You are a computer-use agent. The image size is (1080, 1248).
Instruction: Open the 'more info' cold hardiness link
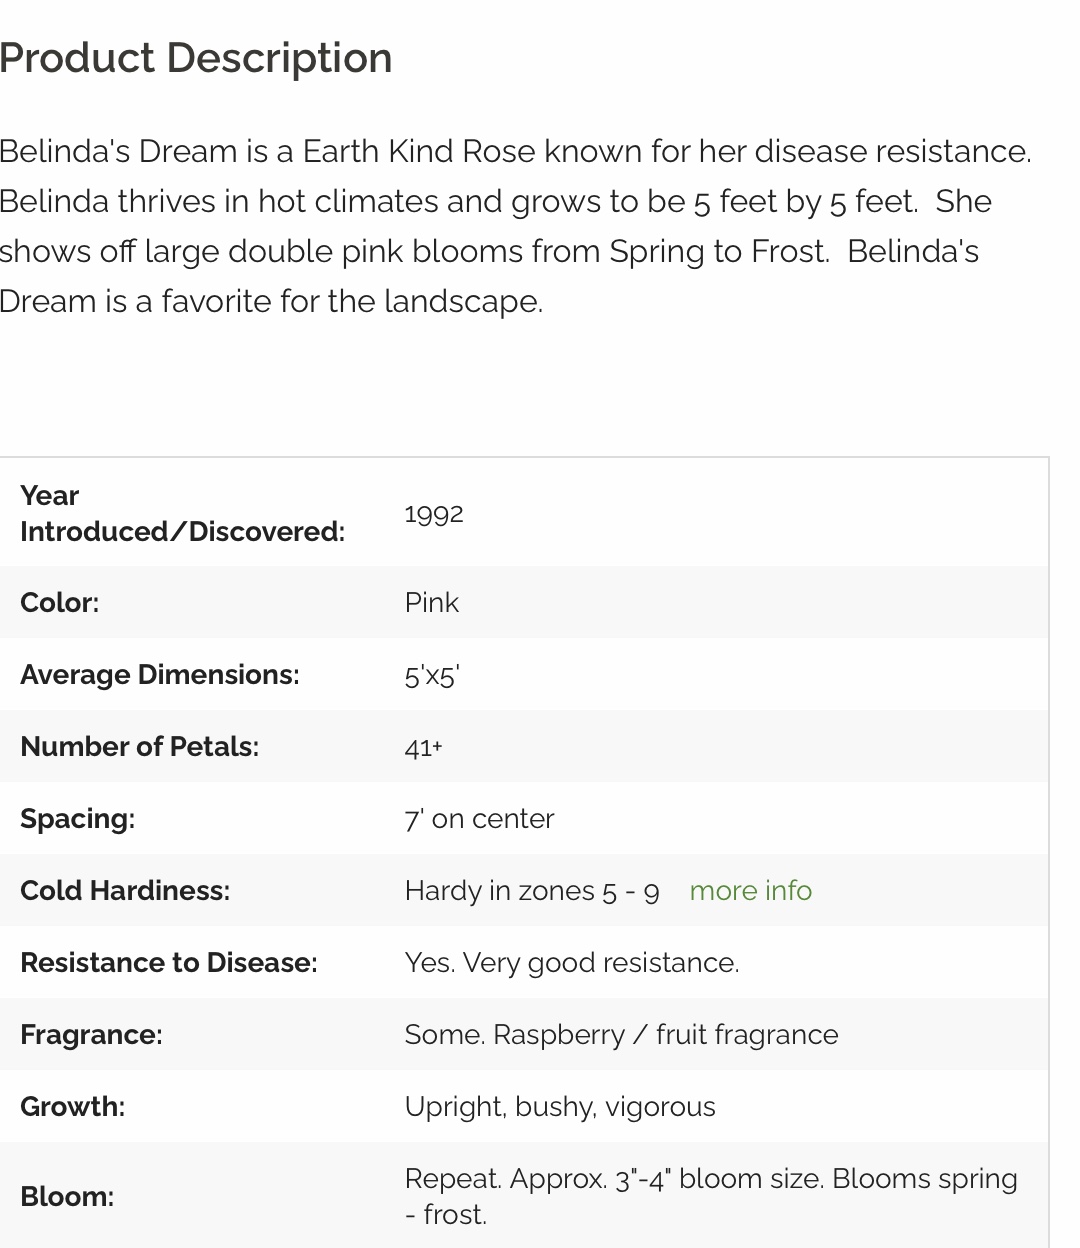point(750,890)
